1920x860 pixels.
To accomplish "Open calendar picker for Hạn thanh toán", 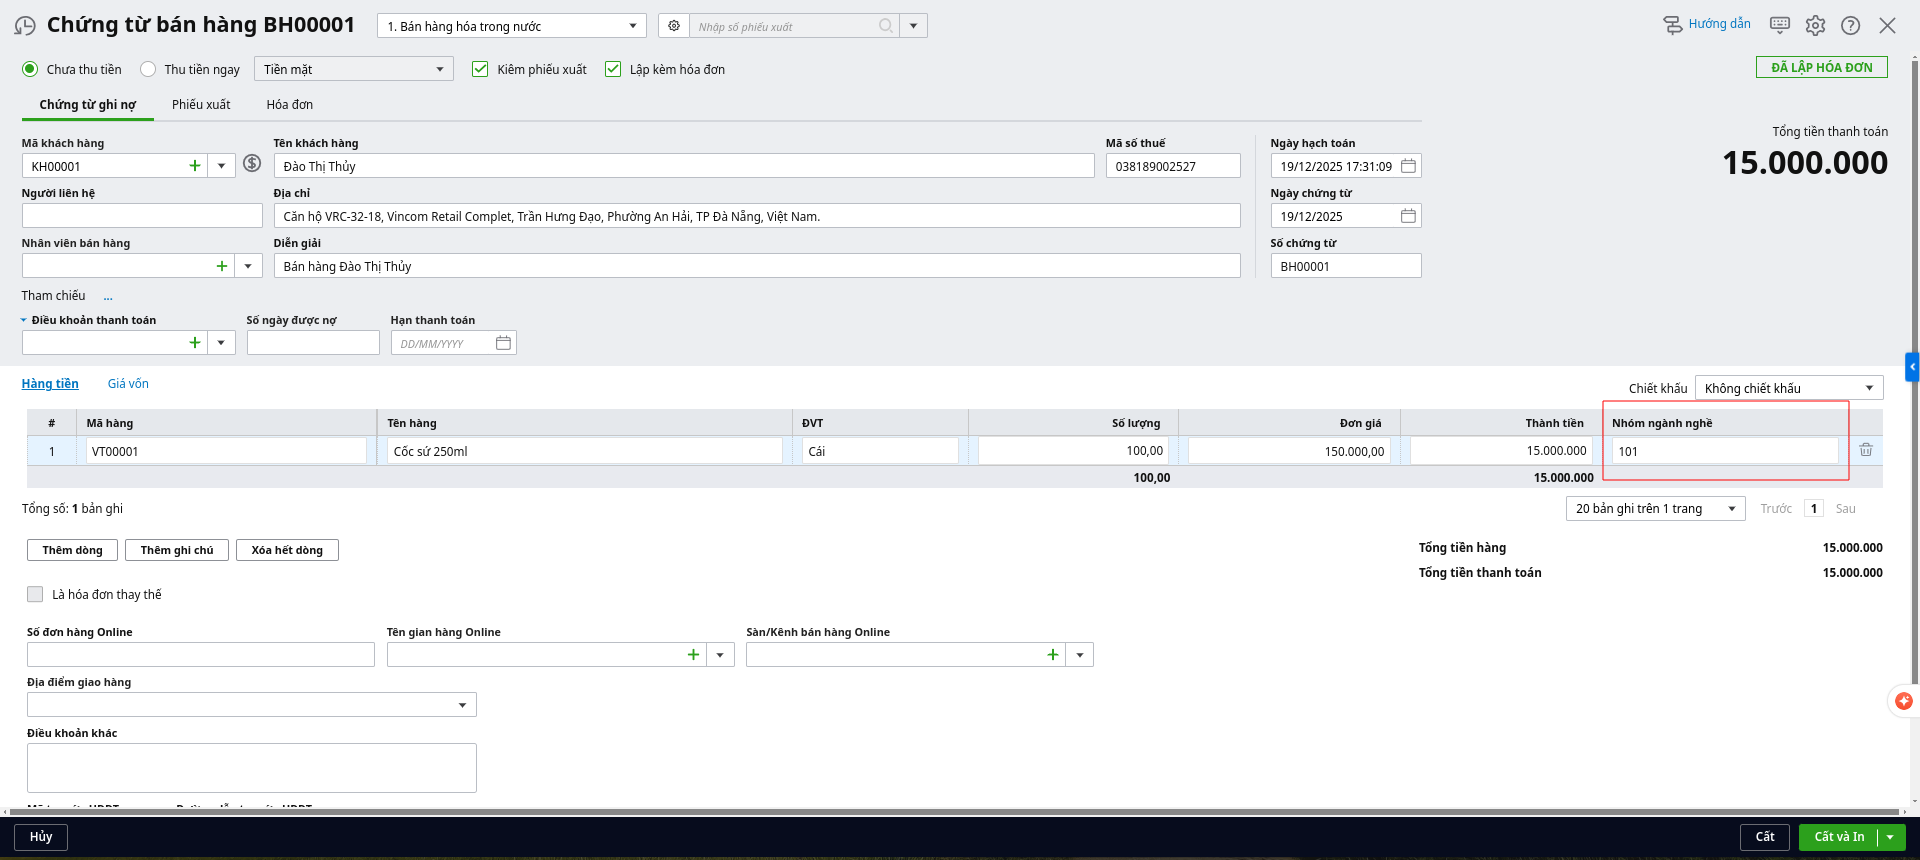I will (x=503, y=343).
